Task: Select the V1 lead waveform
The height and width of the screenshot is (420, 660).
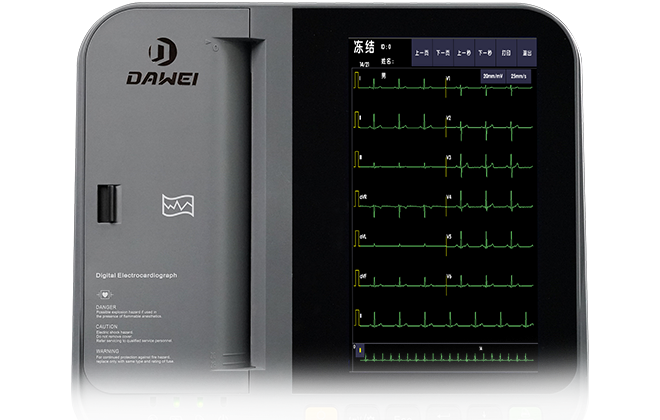Action: pos(490,90)
